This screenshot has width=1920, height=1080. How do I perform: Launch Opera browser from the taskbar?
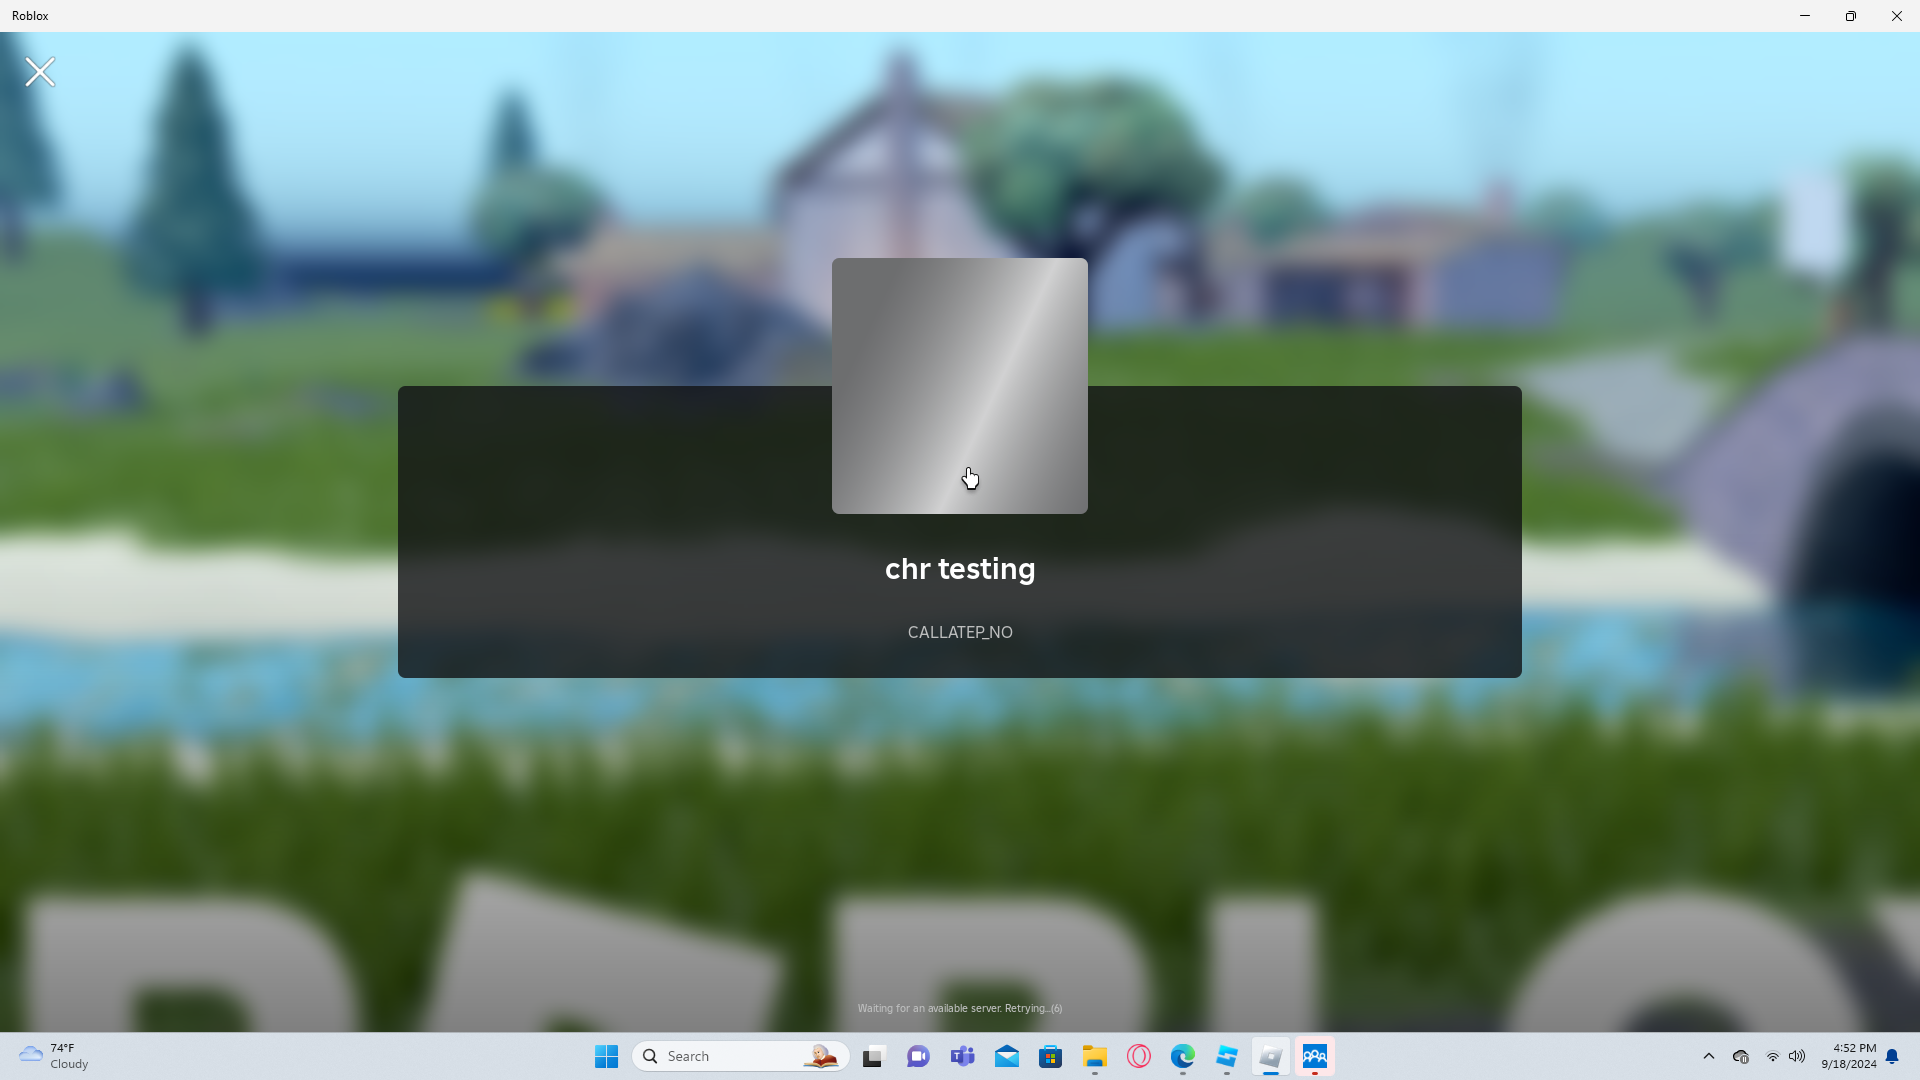click(1138, 1056)
